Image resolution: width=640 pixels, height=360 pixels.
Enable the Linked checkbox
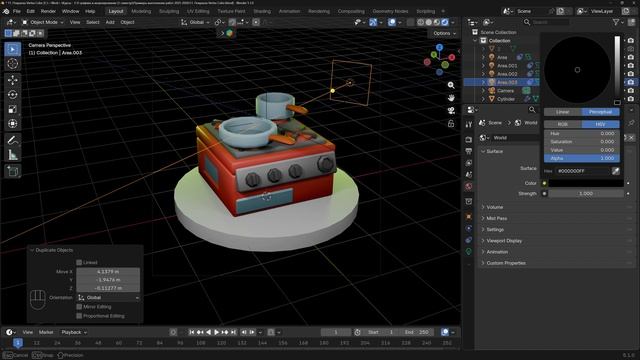[x=79, y=262]
